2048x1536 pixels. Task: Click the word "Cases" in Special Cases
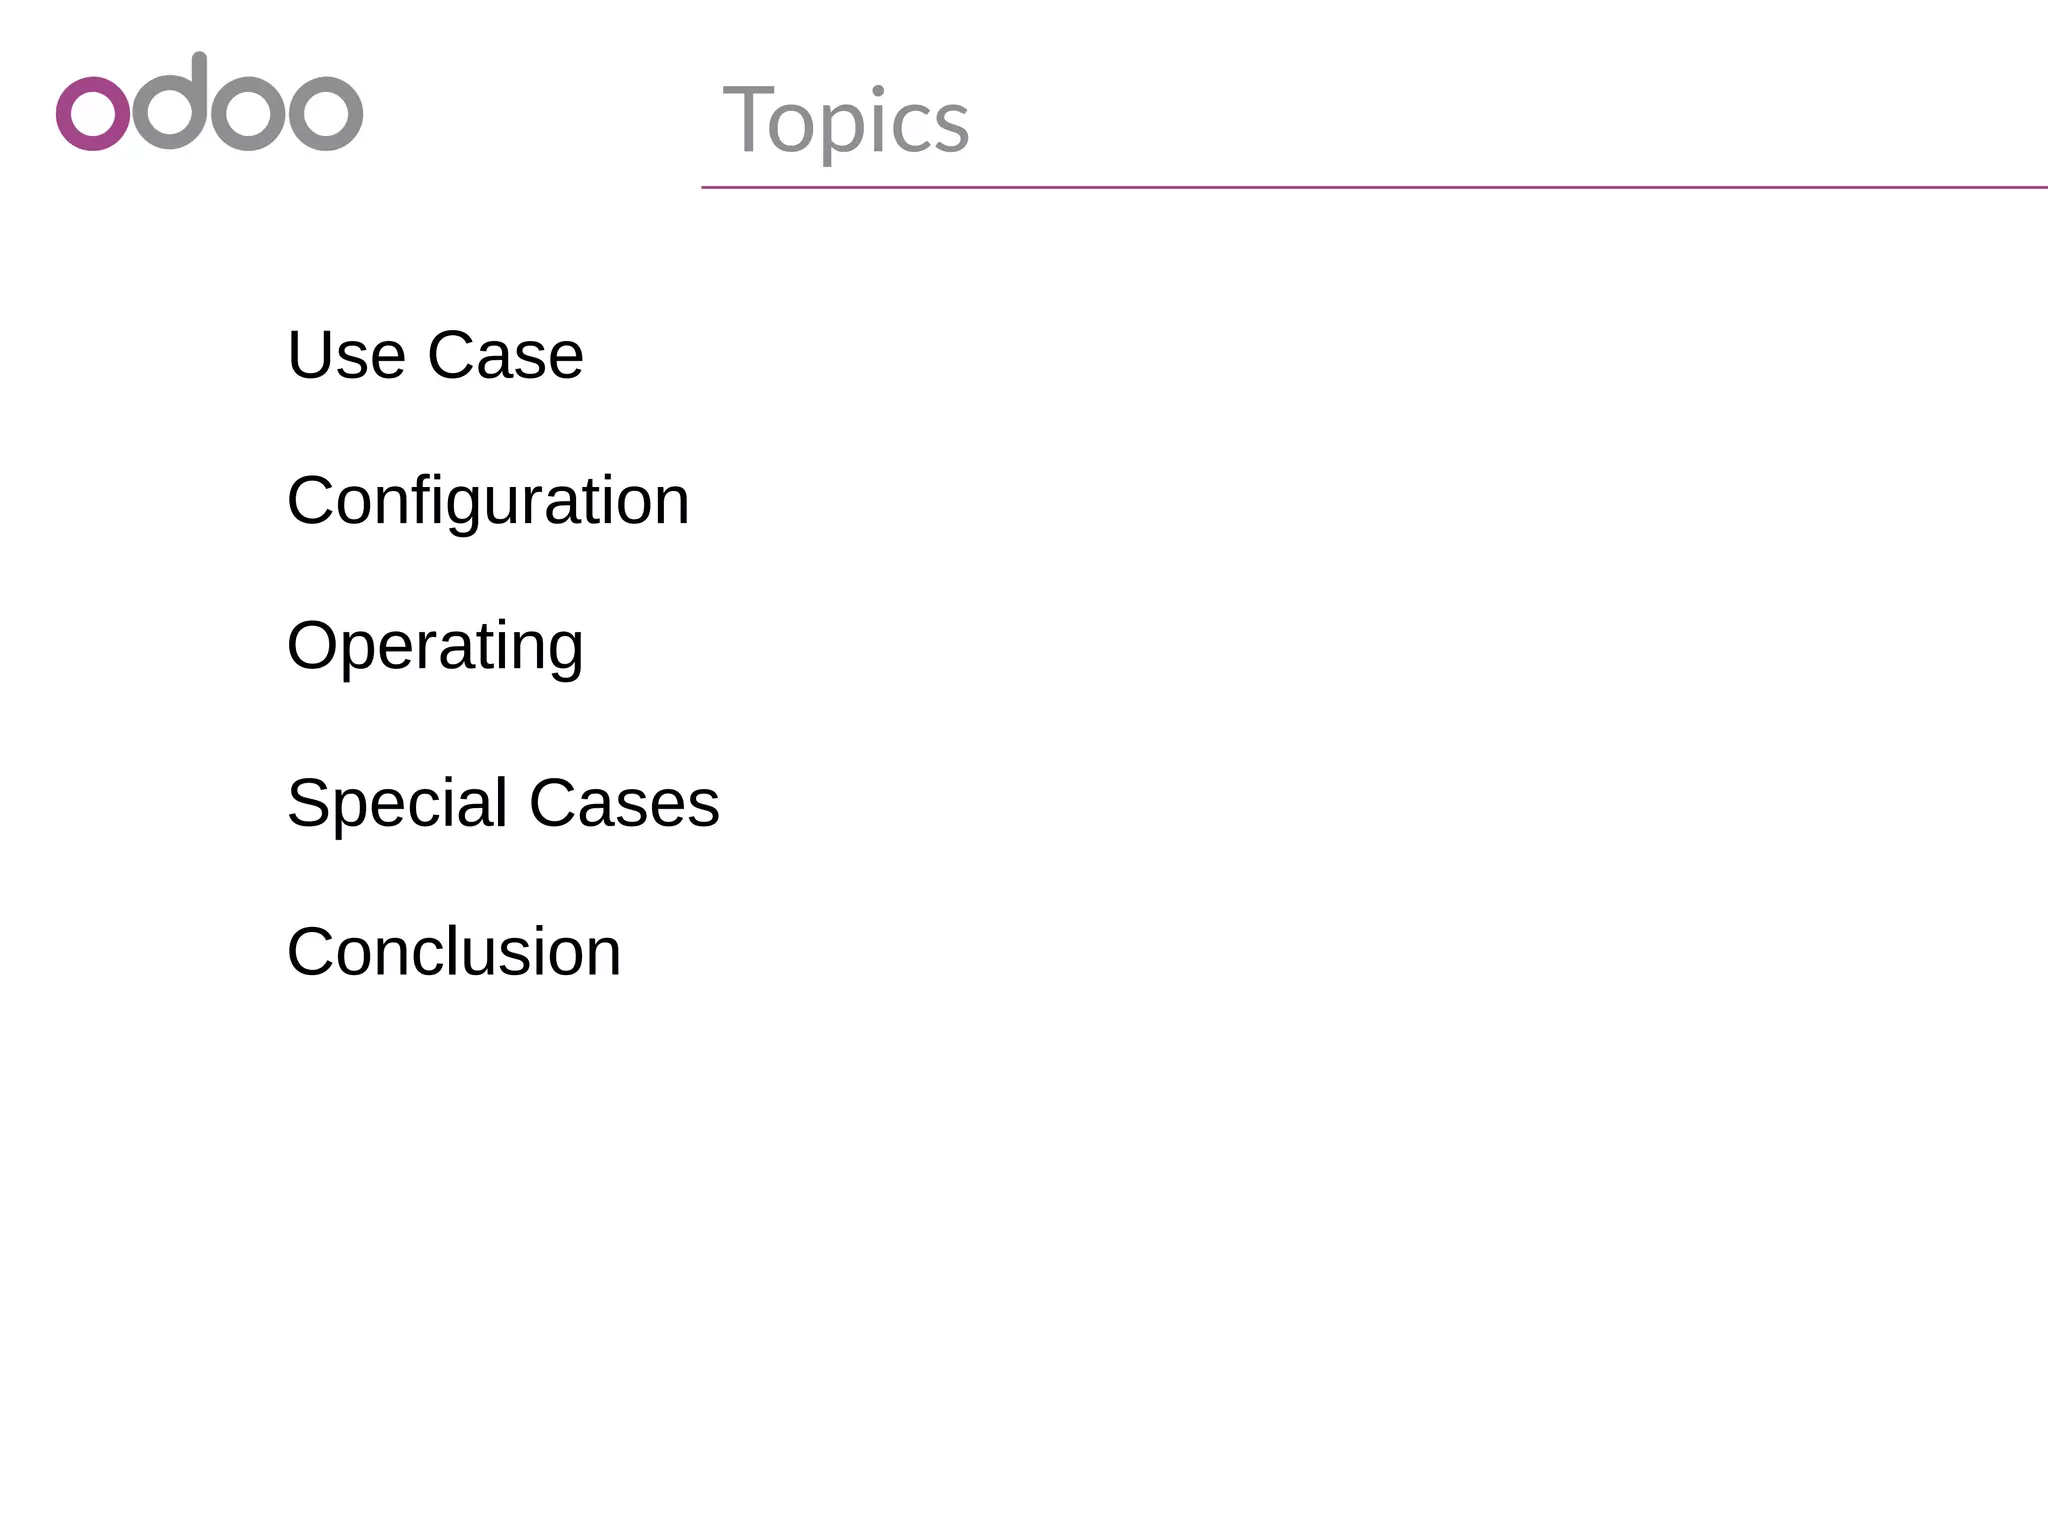pyautogui.click(x=624, y=803)
